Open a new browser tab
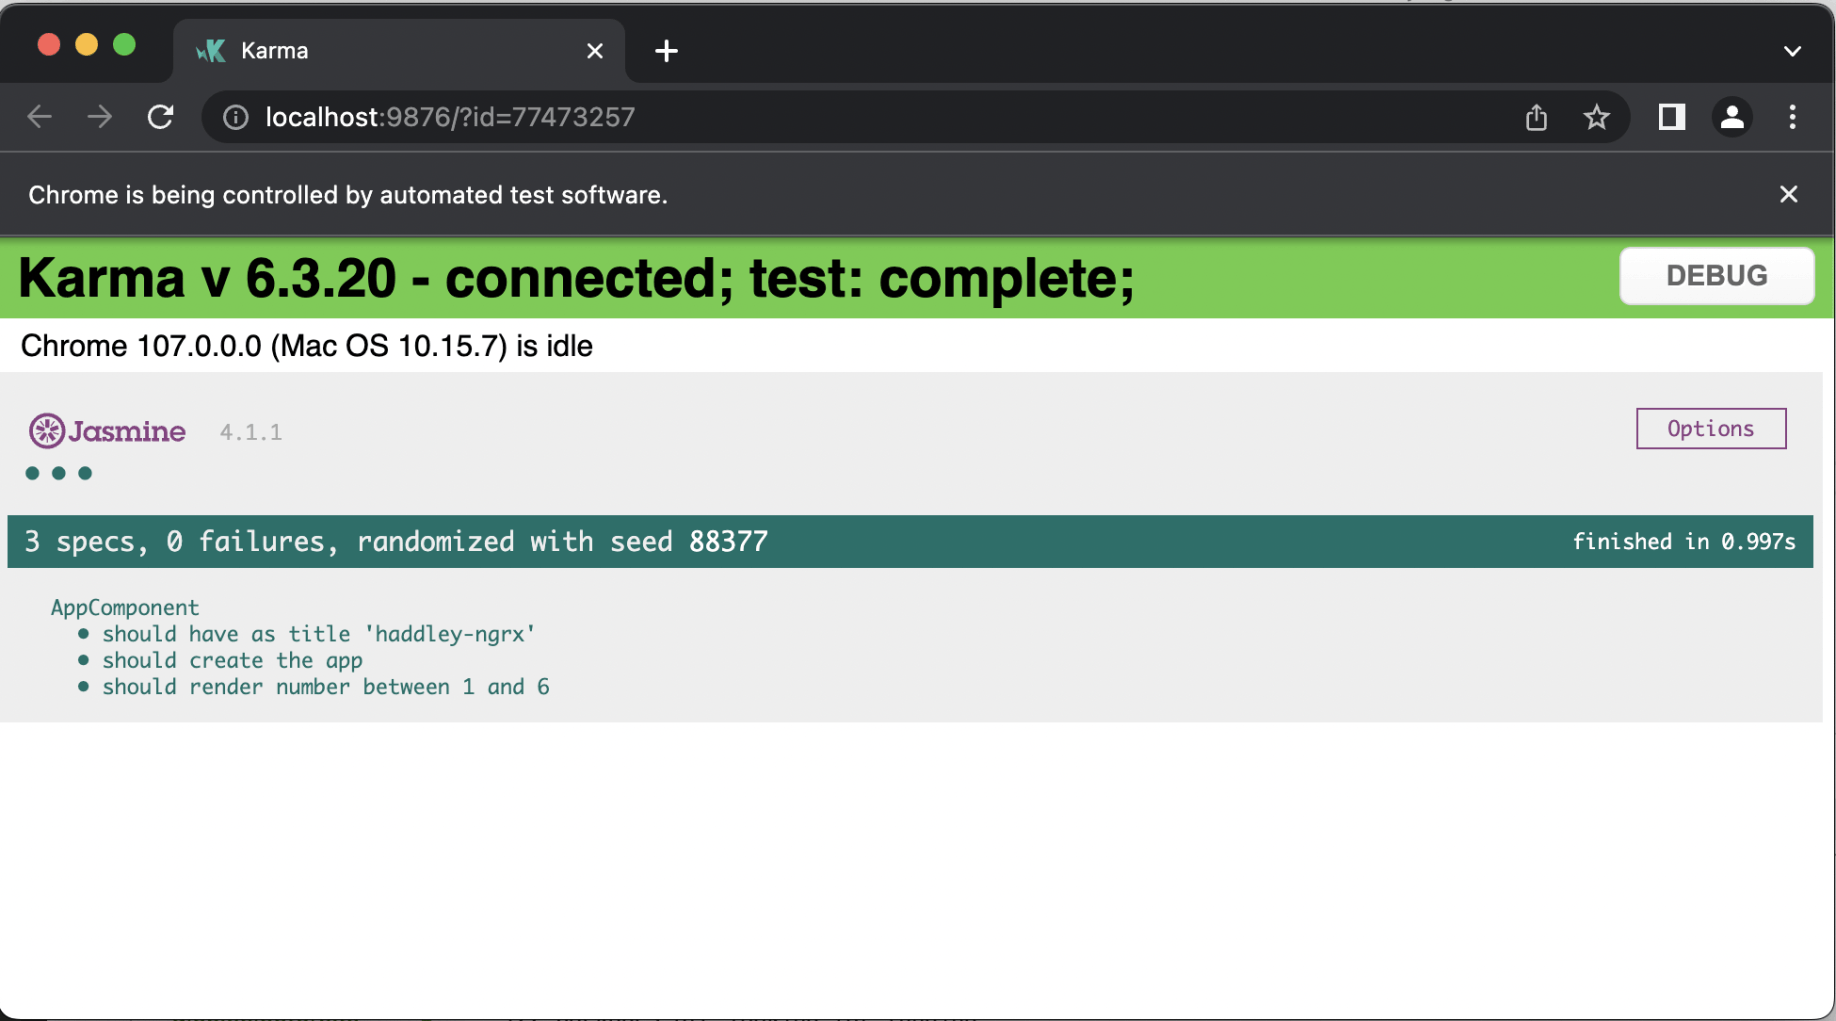The height and width of the screenshot is (1021, 1836). pos(666,51)
